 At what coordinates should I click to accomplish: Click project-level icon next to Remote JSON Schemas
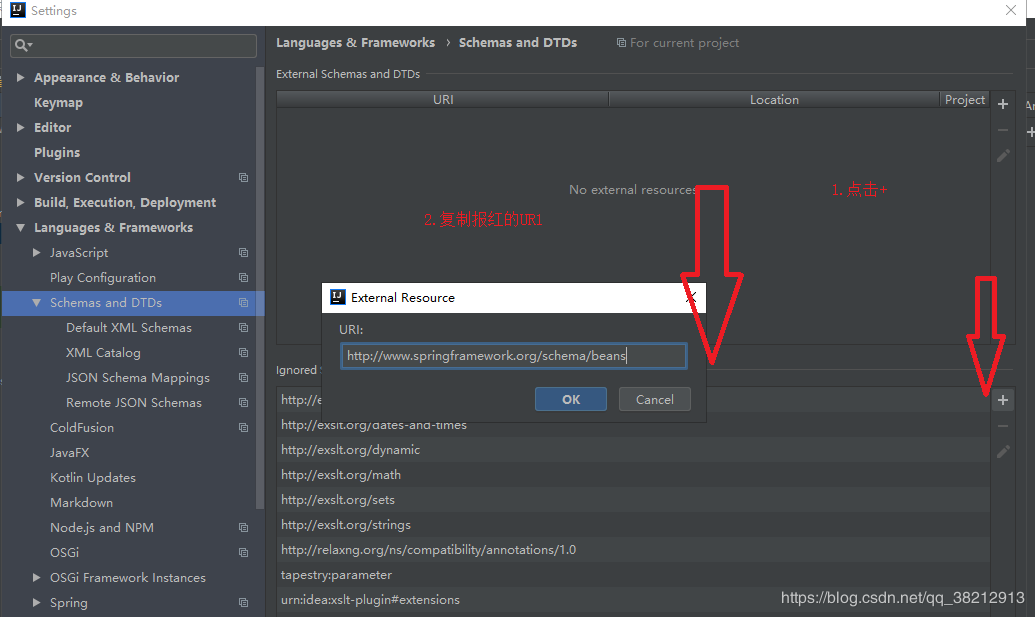point(244,403)
